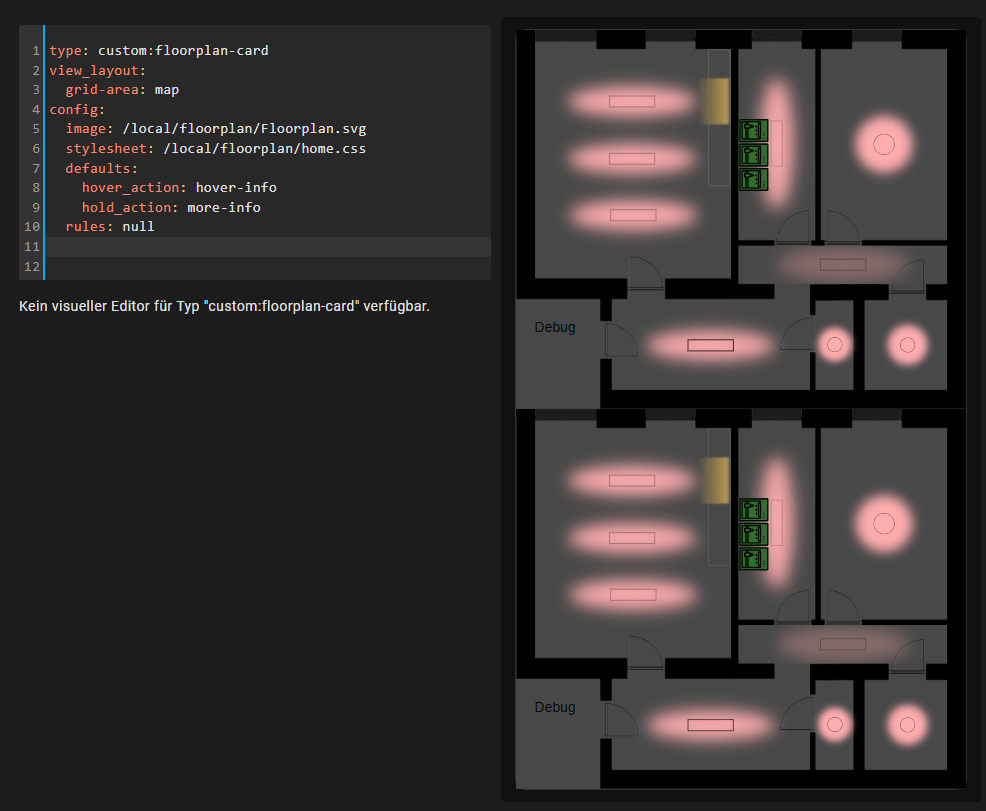
Task: Click the 'rules: null' line
Action: point(267,227)
